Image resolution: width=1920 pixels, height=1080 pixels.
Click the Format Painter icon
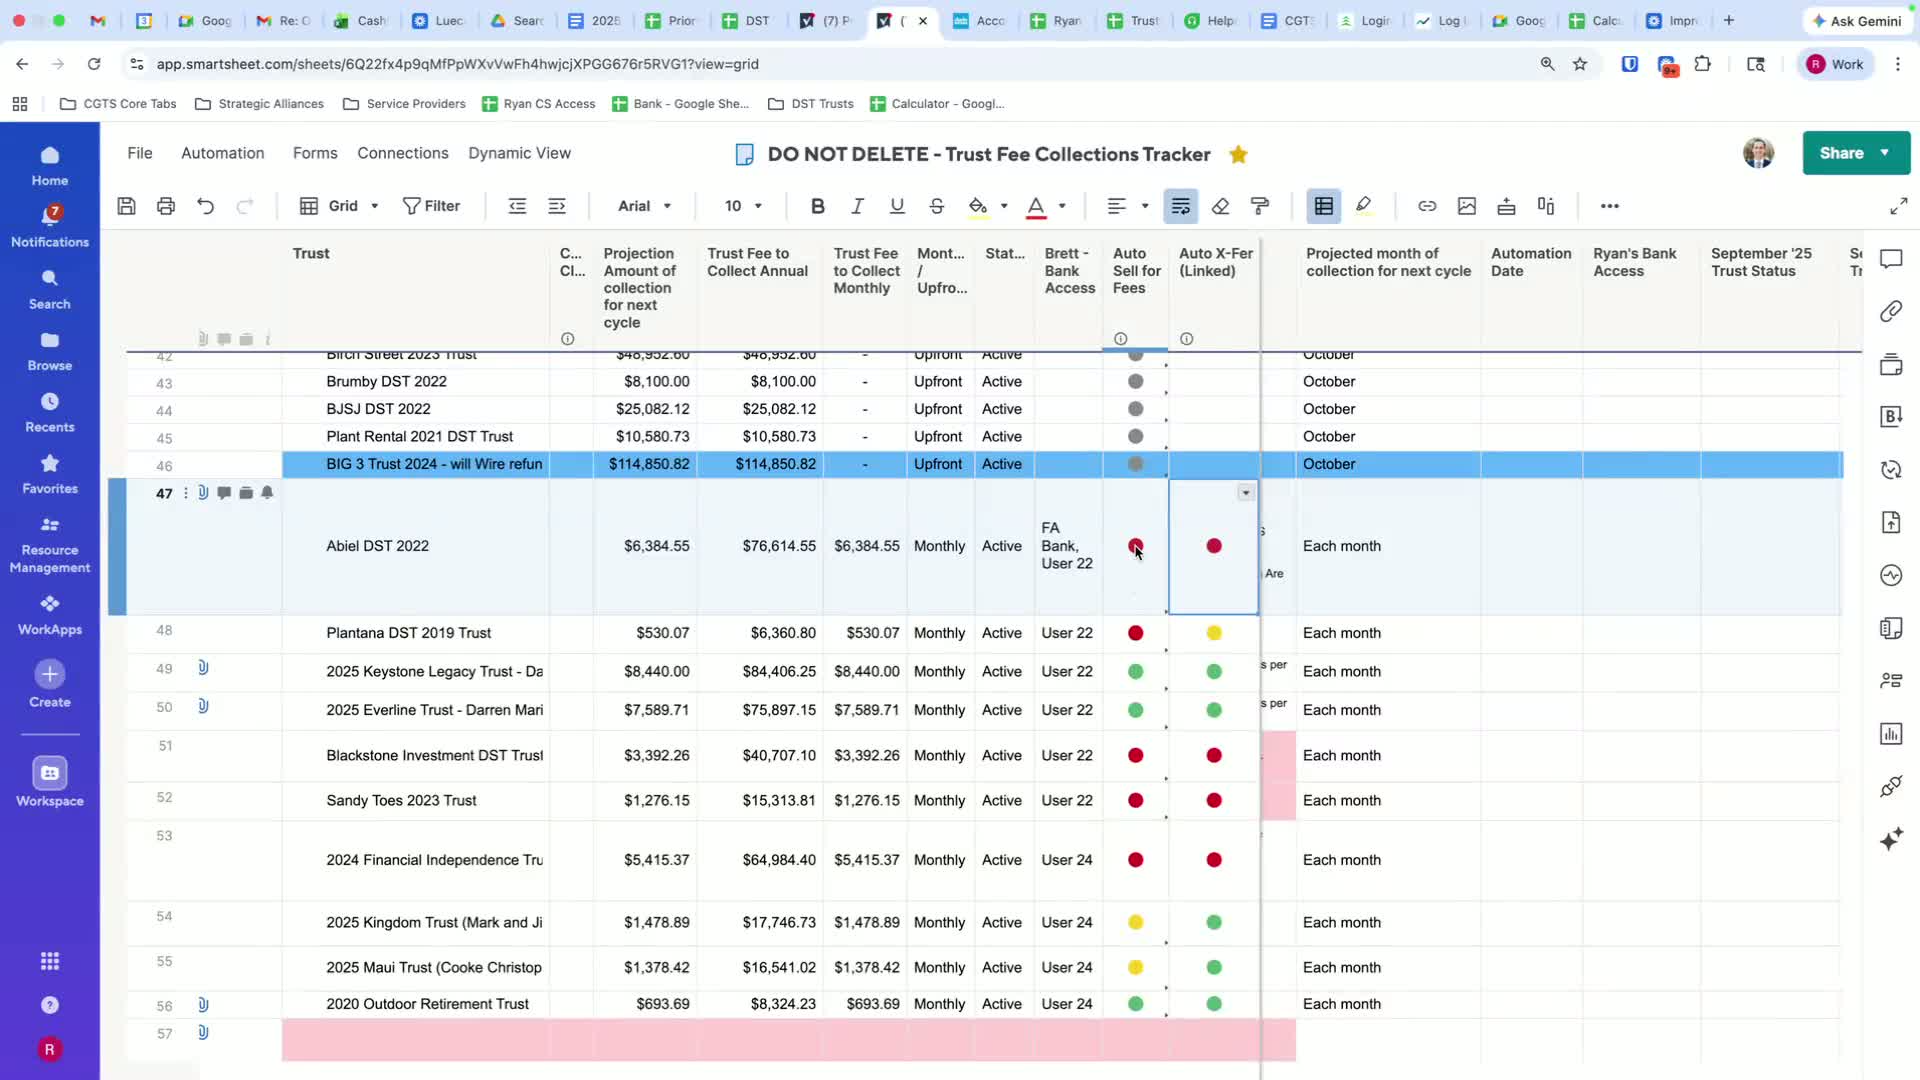1260,206
